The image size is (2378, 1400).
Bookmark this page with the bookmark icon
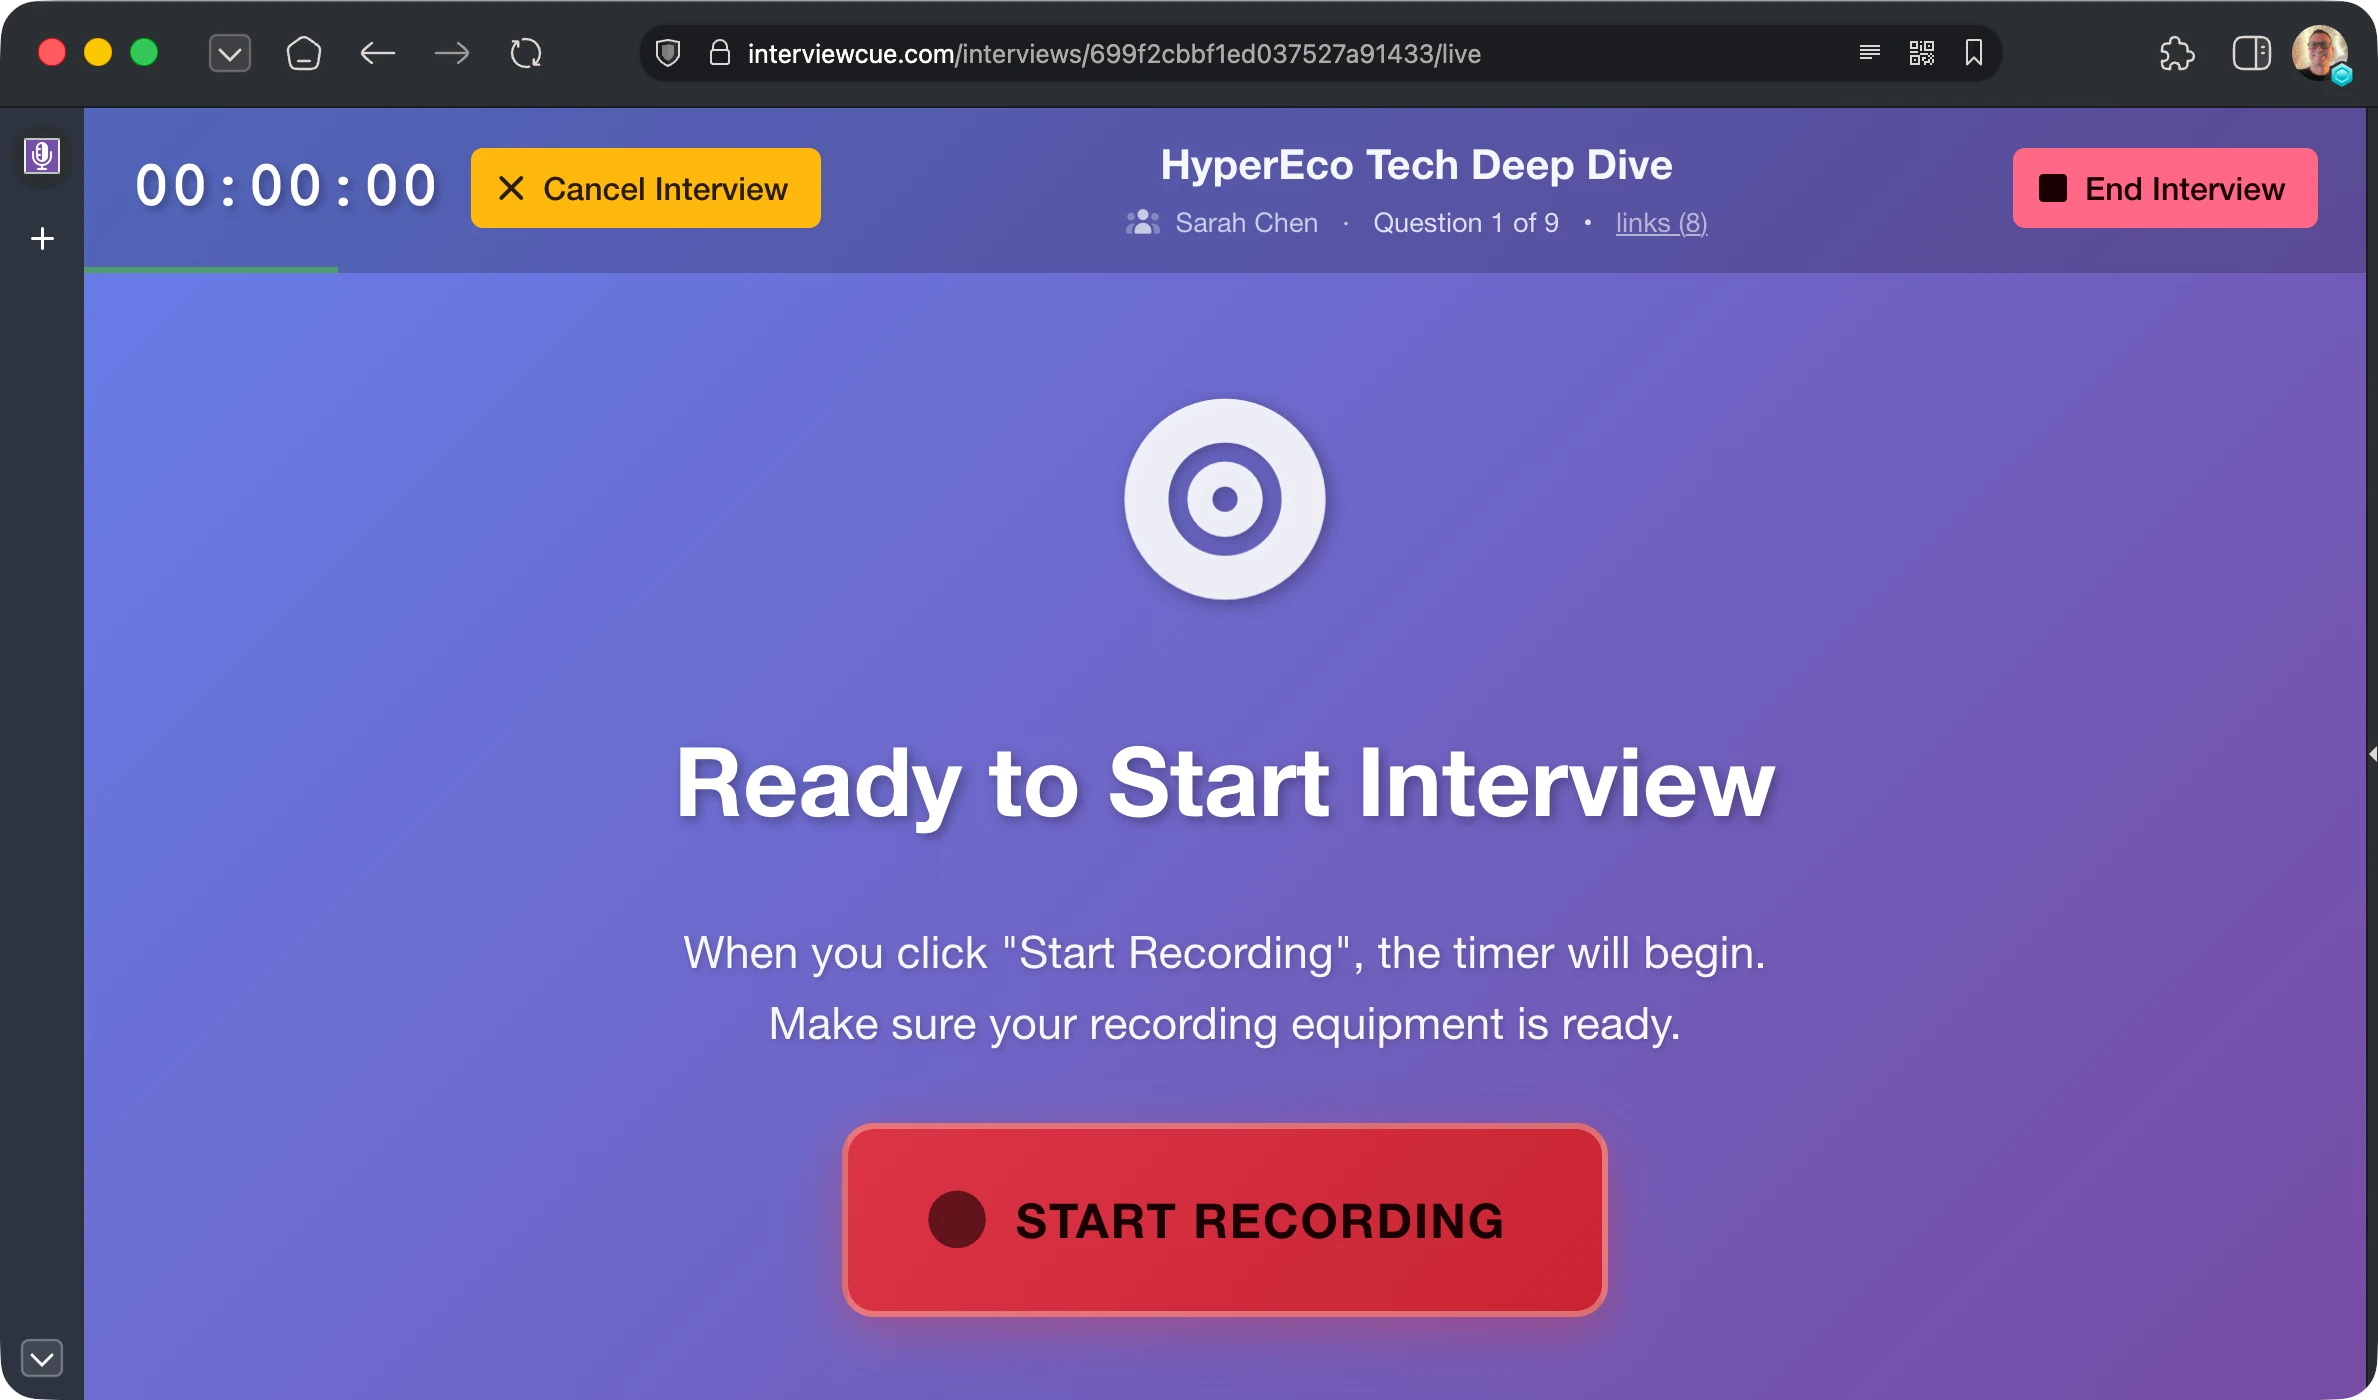click(x=1973, y=53)
